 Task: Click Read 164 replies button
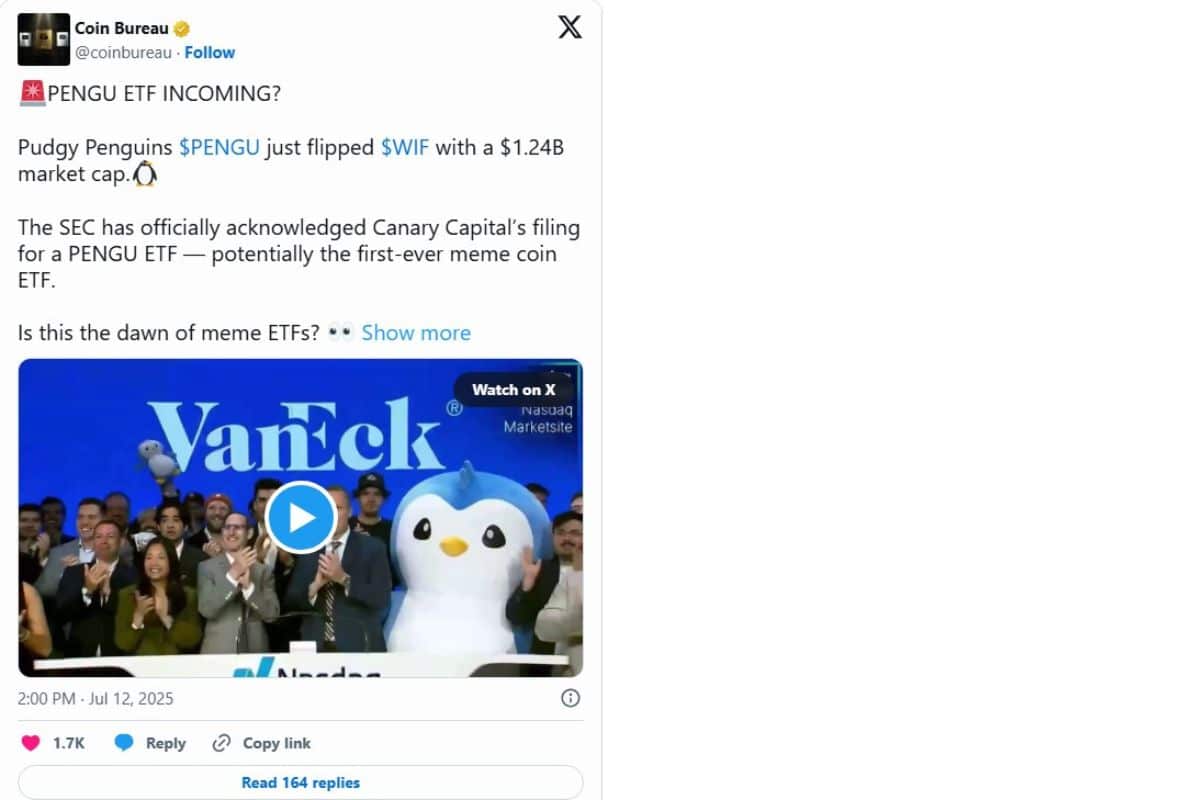point(300,782)
